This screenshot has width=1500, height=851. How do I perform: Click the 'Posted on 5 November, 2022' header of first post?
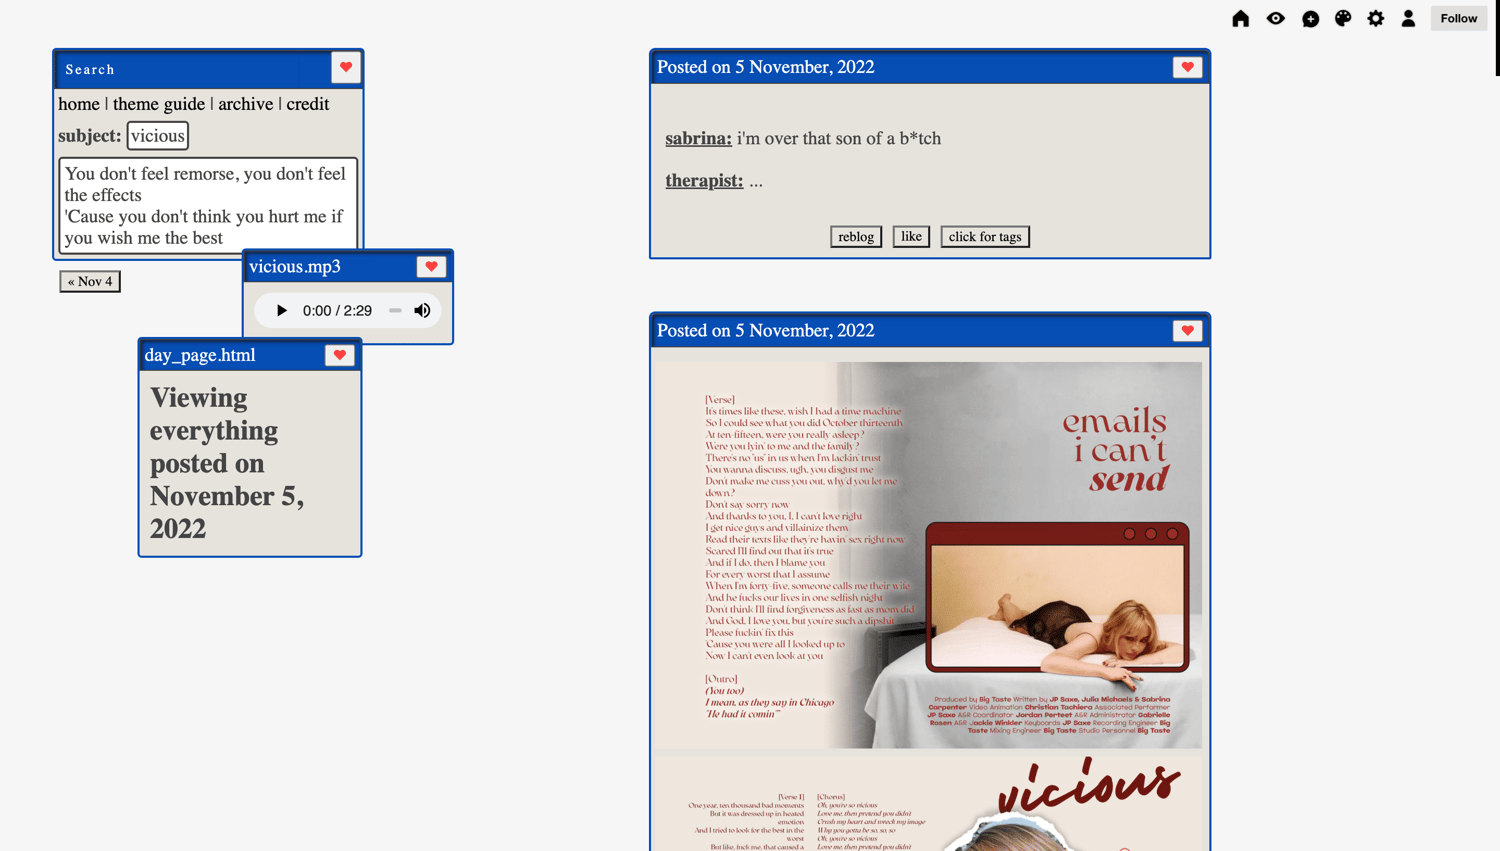[x=766, y=67]
